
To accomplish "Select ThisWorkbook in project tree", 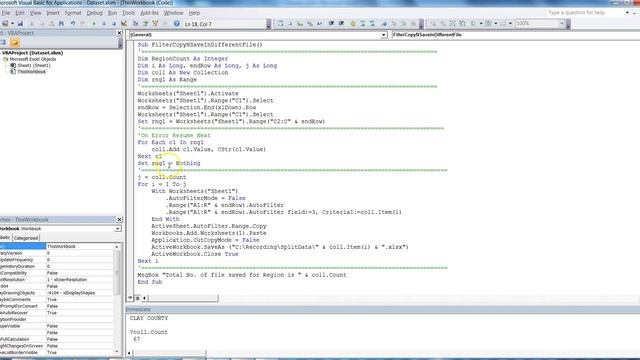I will [31, 72].
